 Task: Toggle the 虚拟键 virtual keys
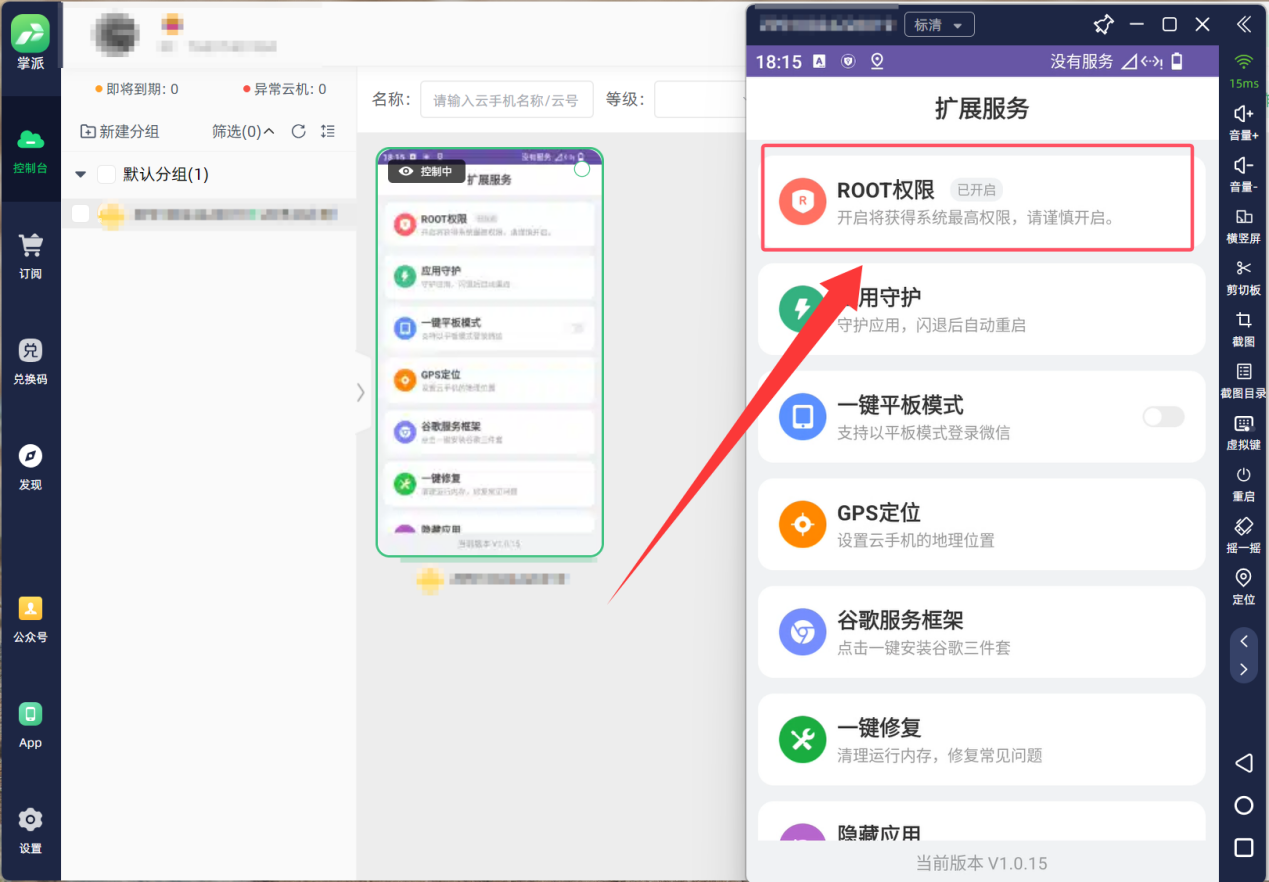(x=1244, y=432)
